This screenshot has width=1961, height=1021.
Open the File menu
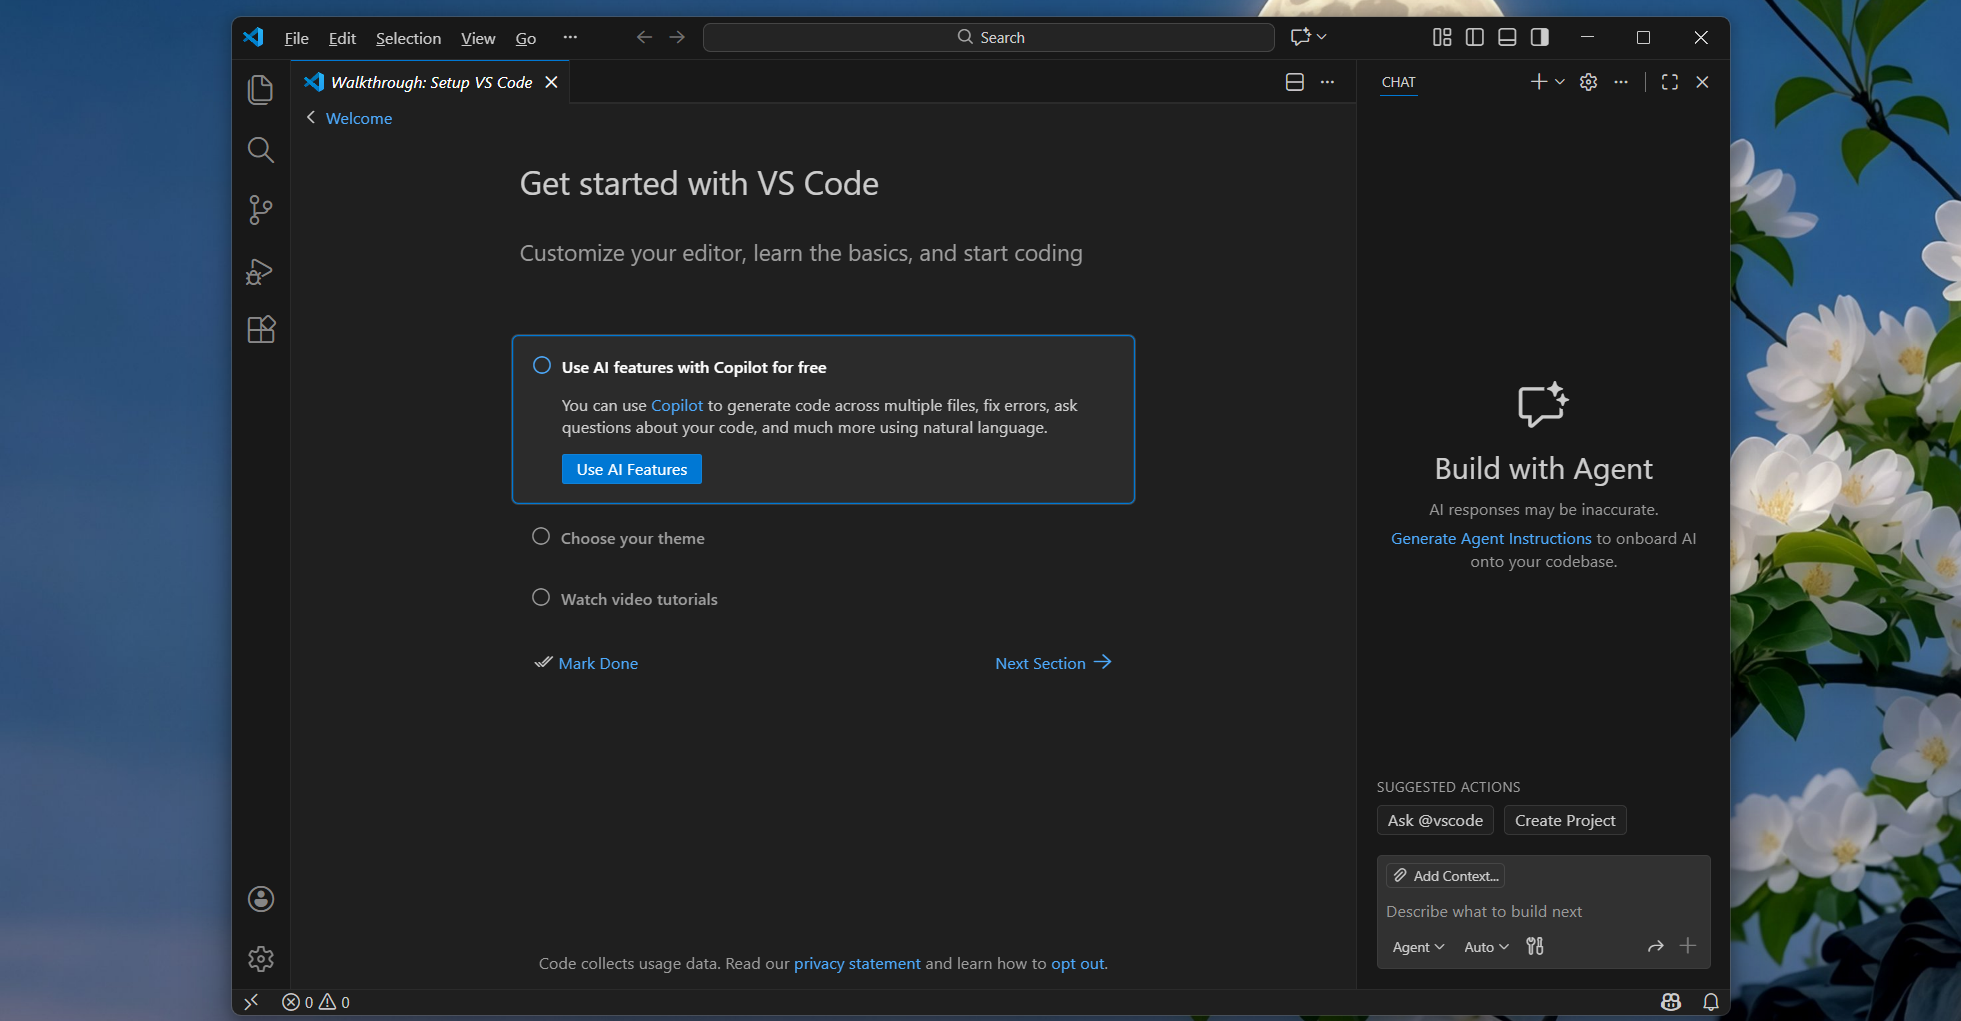click(x=297, y=38)
